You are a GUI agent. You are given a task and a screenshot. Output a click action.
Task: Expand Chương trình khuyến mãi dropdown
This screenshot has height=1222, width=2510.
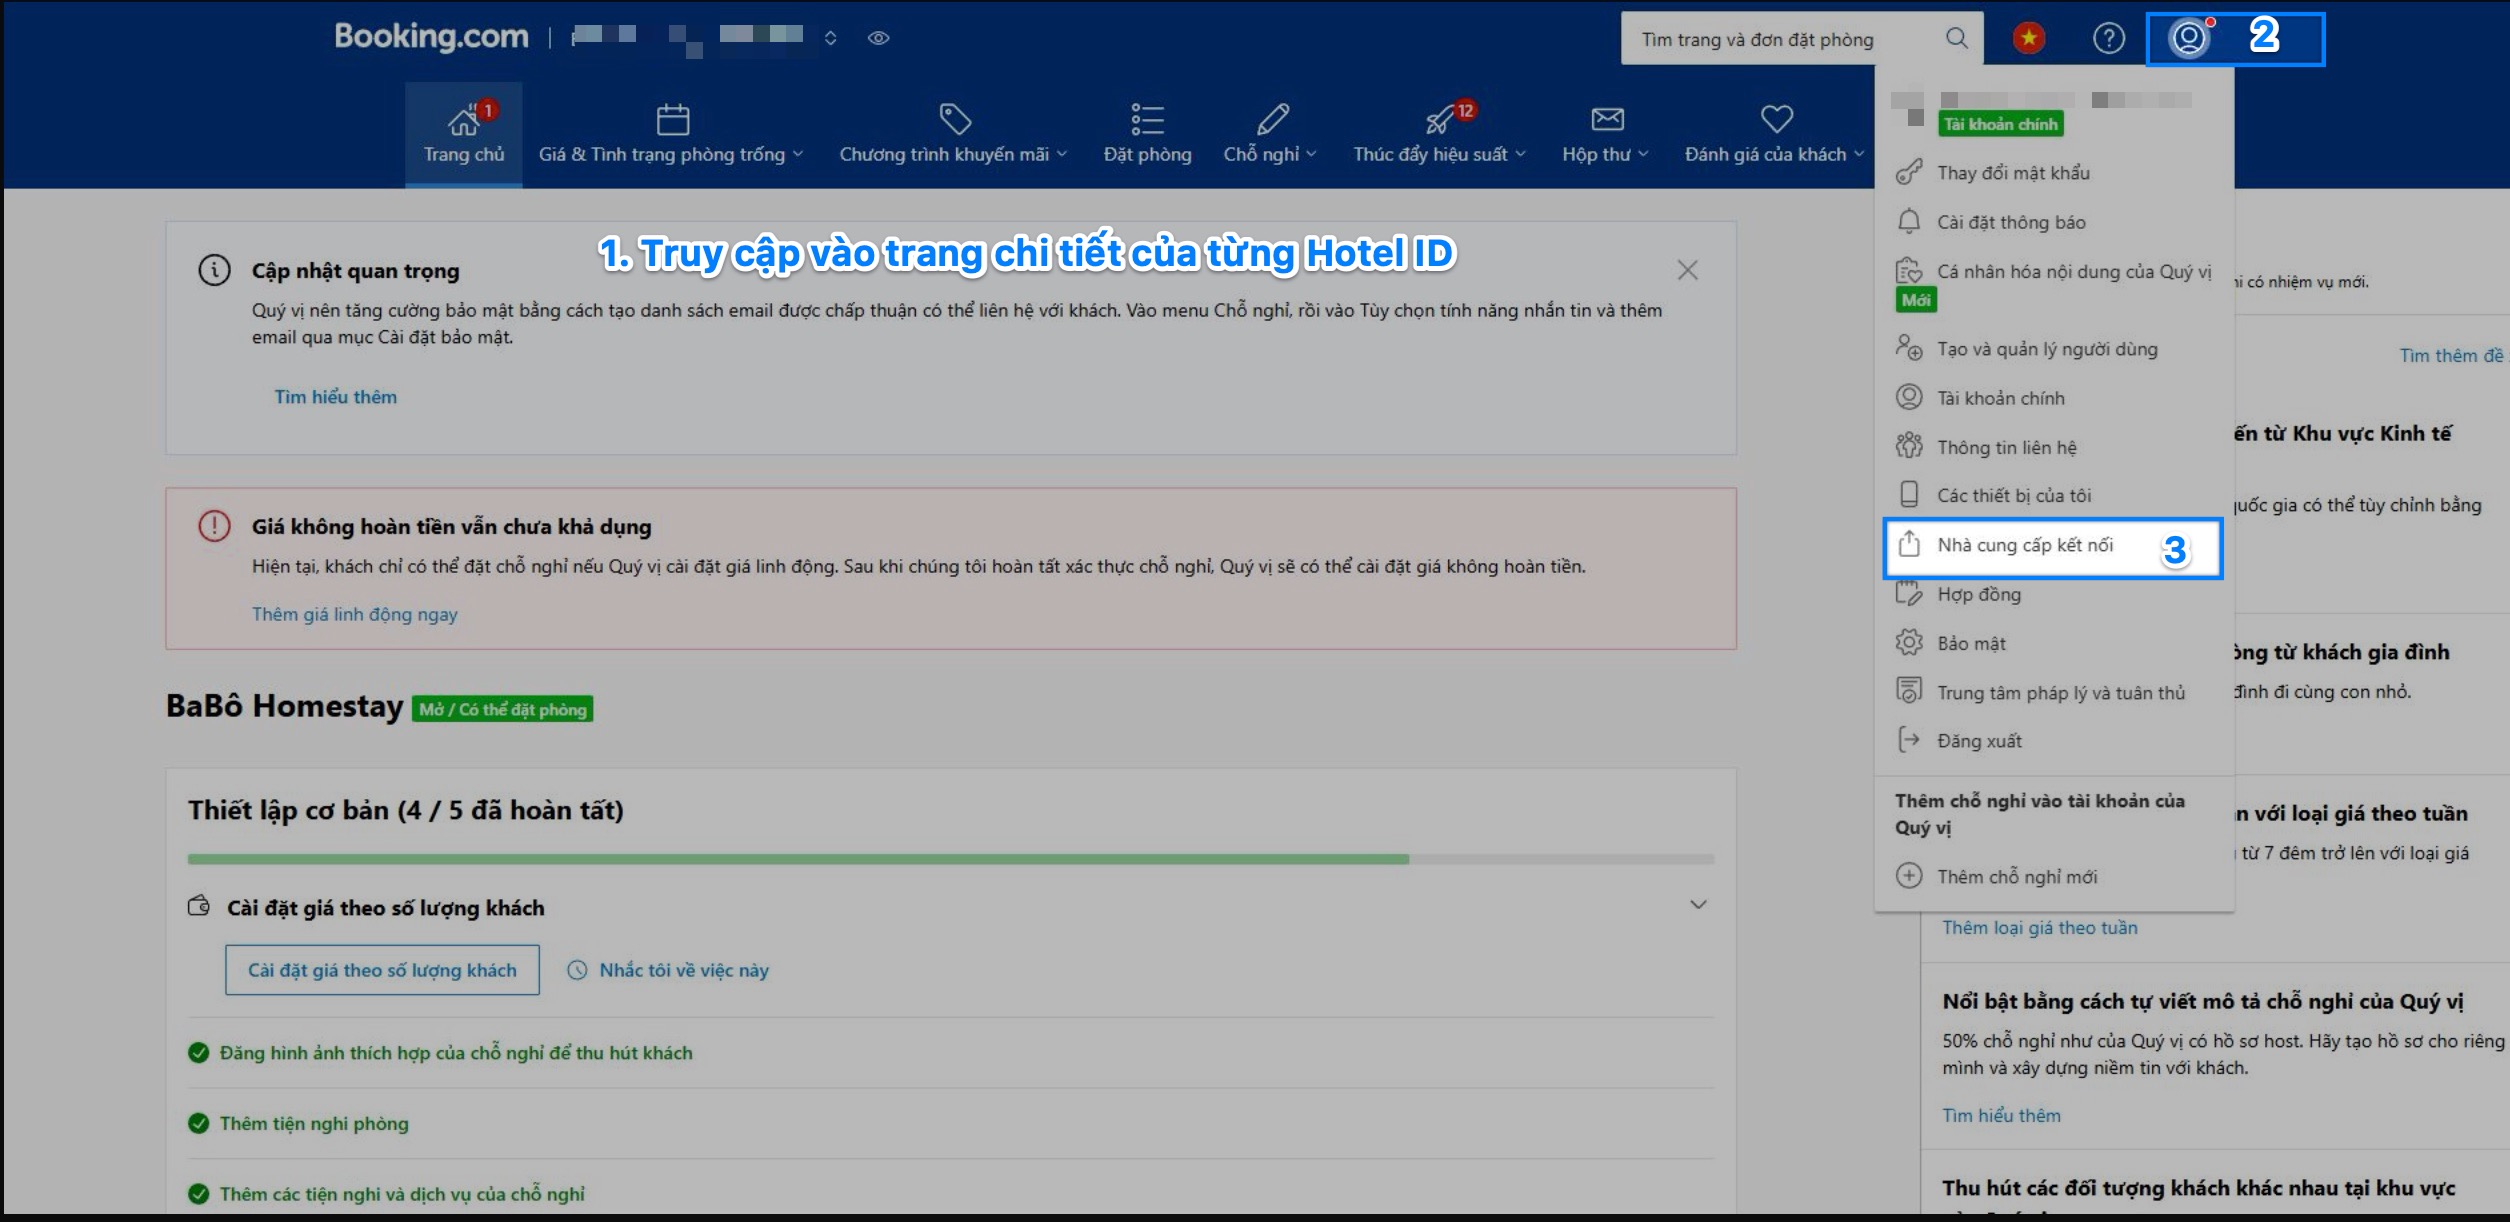tap(953, 154)
